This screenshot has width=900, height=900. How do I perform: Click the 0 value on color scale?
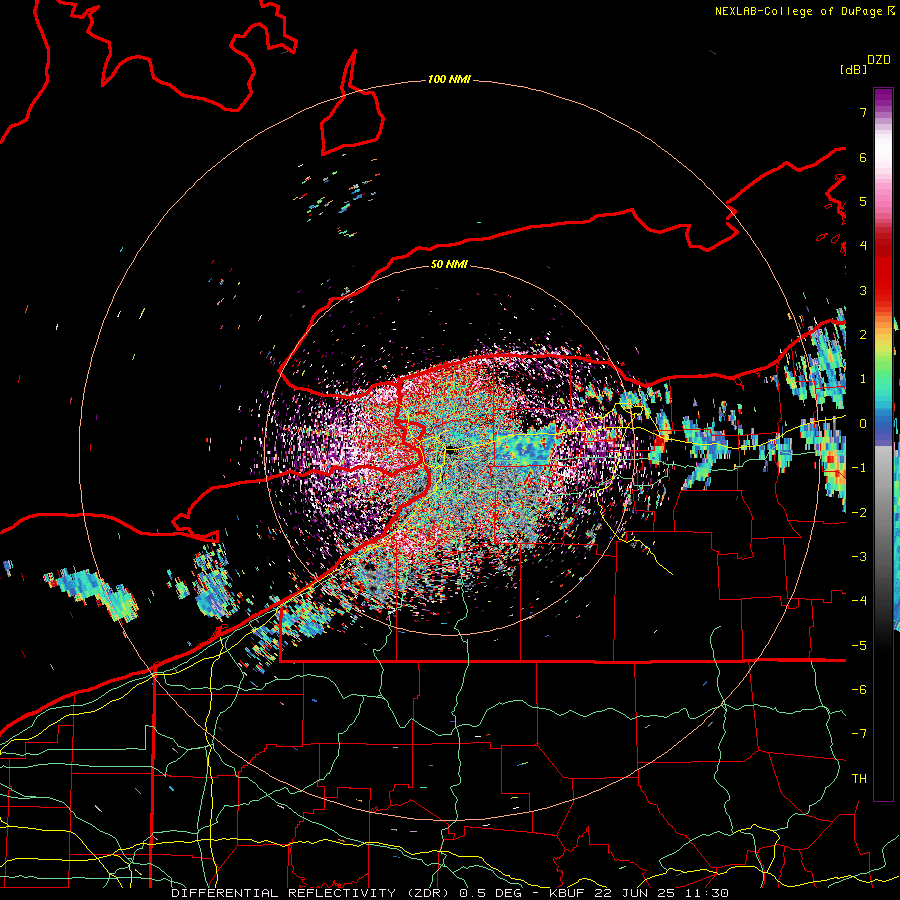863,424
